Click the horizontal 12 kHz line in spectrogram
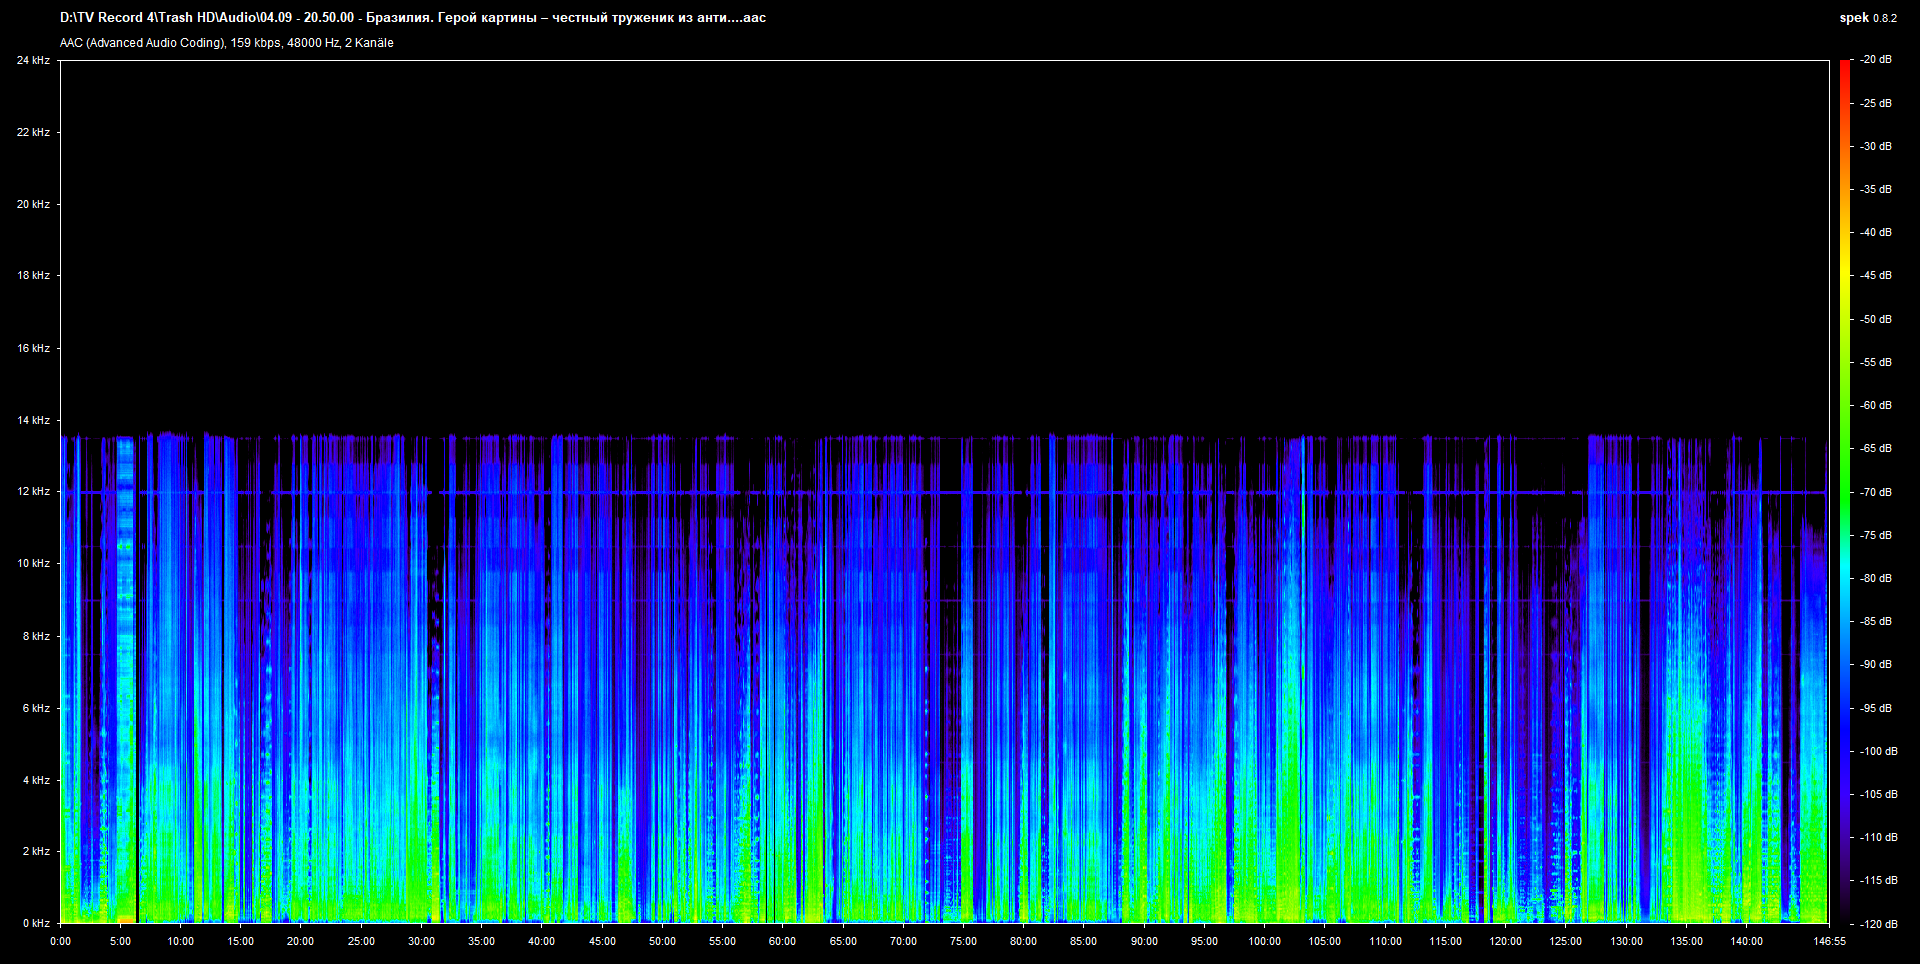Image resolution: width=1920 pixels, height=964 pixels. [944, 492]
